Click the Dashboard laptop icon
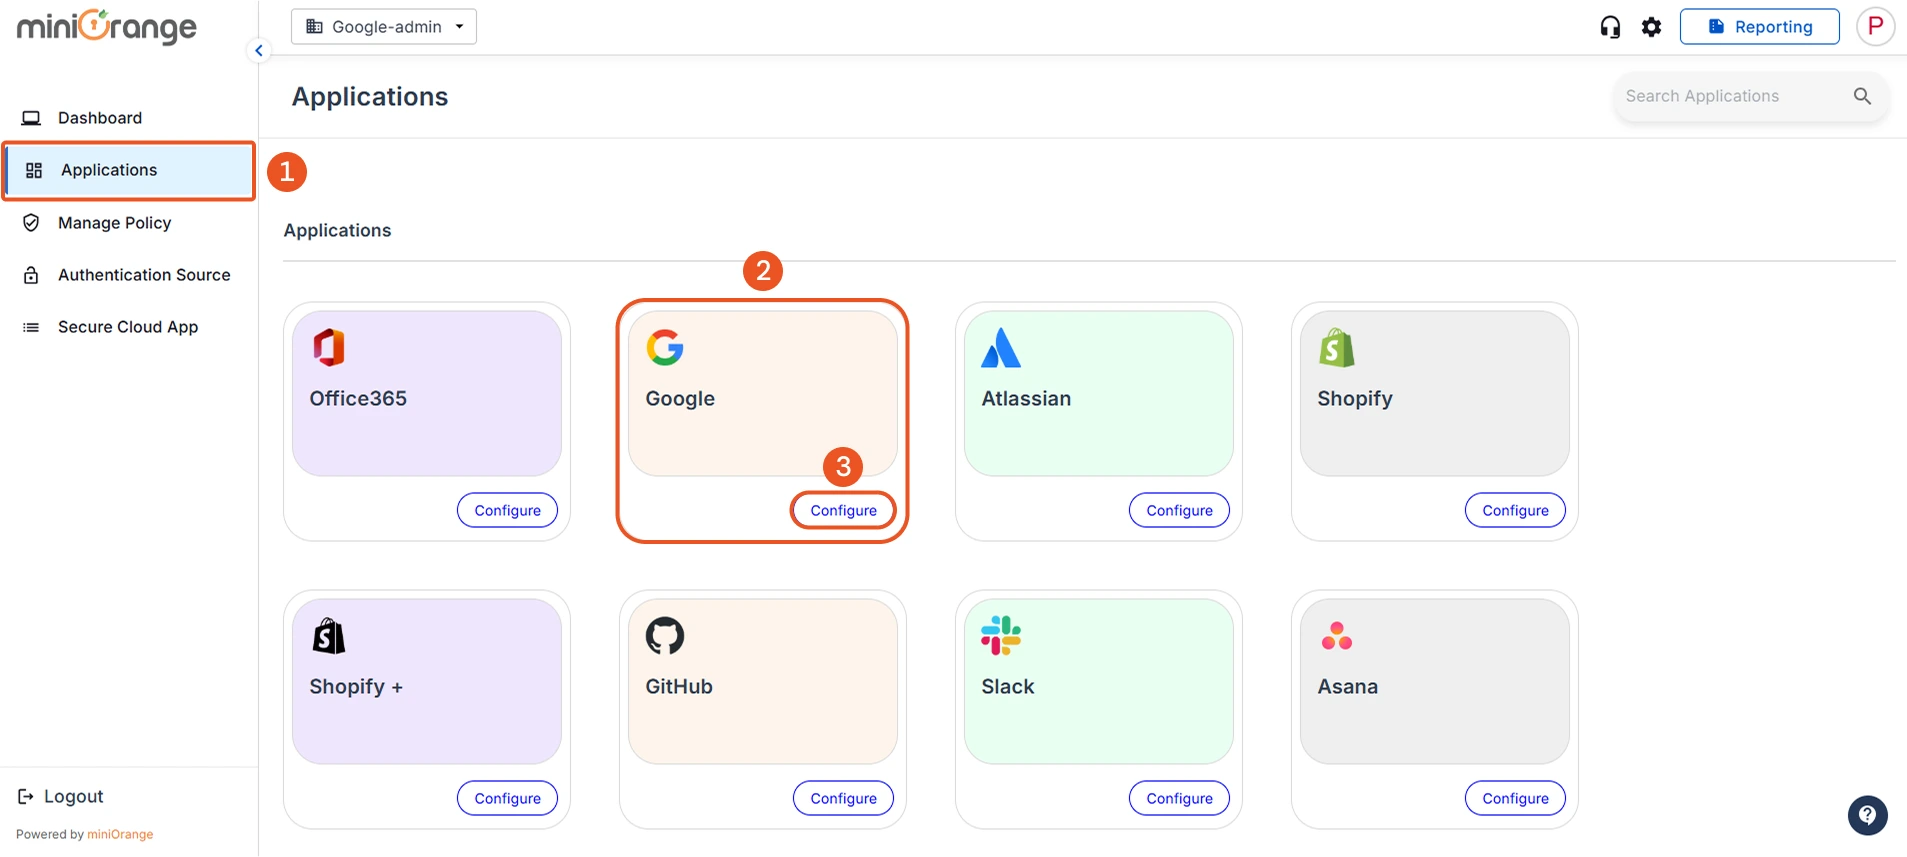Image resolution: width=1907 pixels, height=857 pixels. pos(31,118)
